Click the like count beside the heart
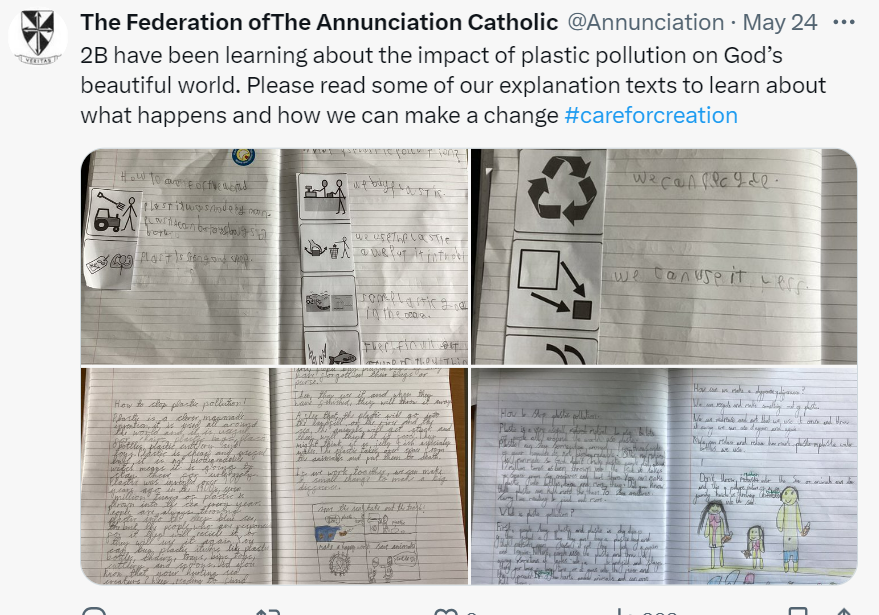Screen dimensions: 879x615 (470, 611)
